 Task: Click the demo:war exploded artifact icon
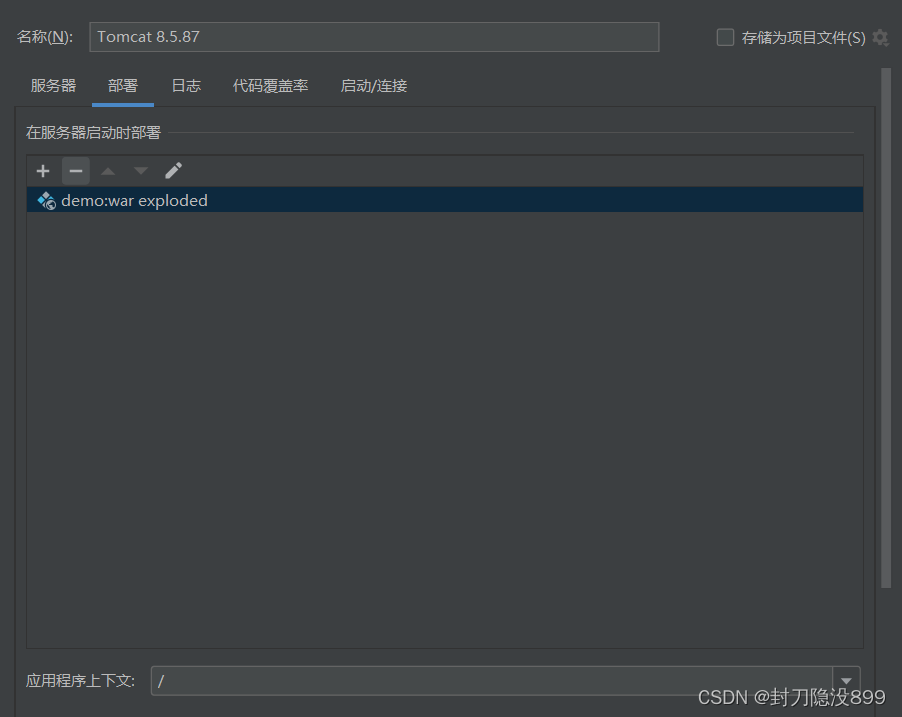[x=46, y=201]
